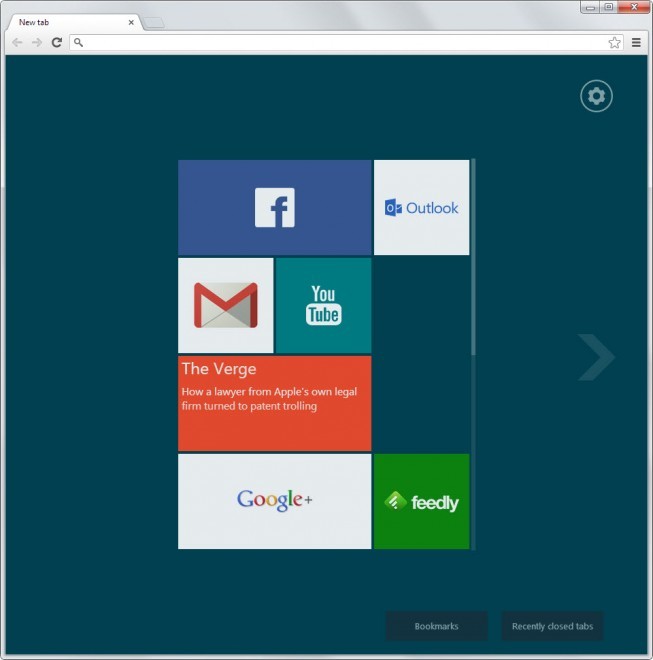Go forward in browser history
Image resolution: width=653 pixels, height=660 pixels.
(x=37, y=42)
